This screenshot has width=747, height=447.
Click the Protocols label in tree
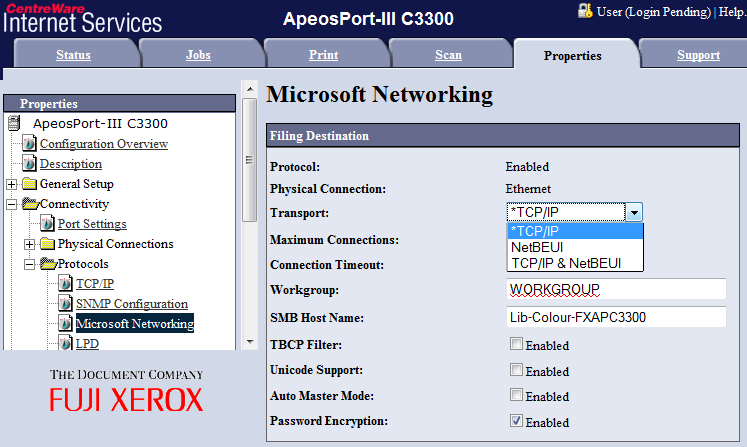(83, 264)
